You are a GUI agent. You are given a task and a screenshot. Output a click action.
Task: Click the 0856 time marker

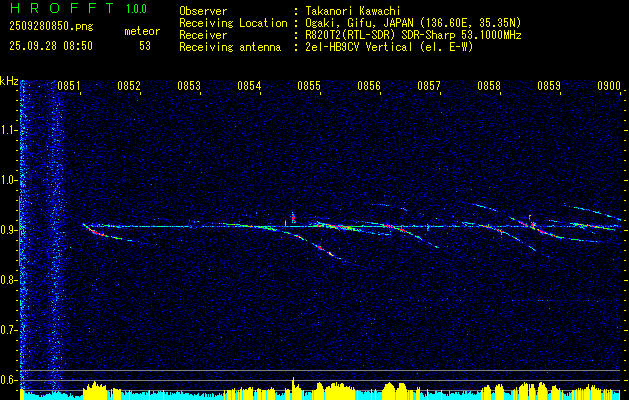coord(369,85)
